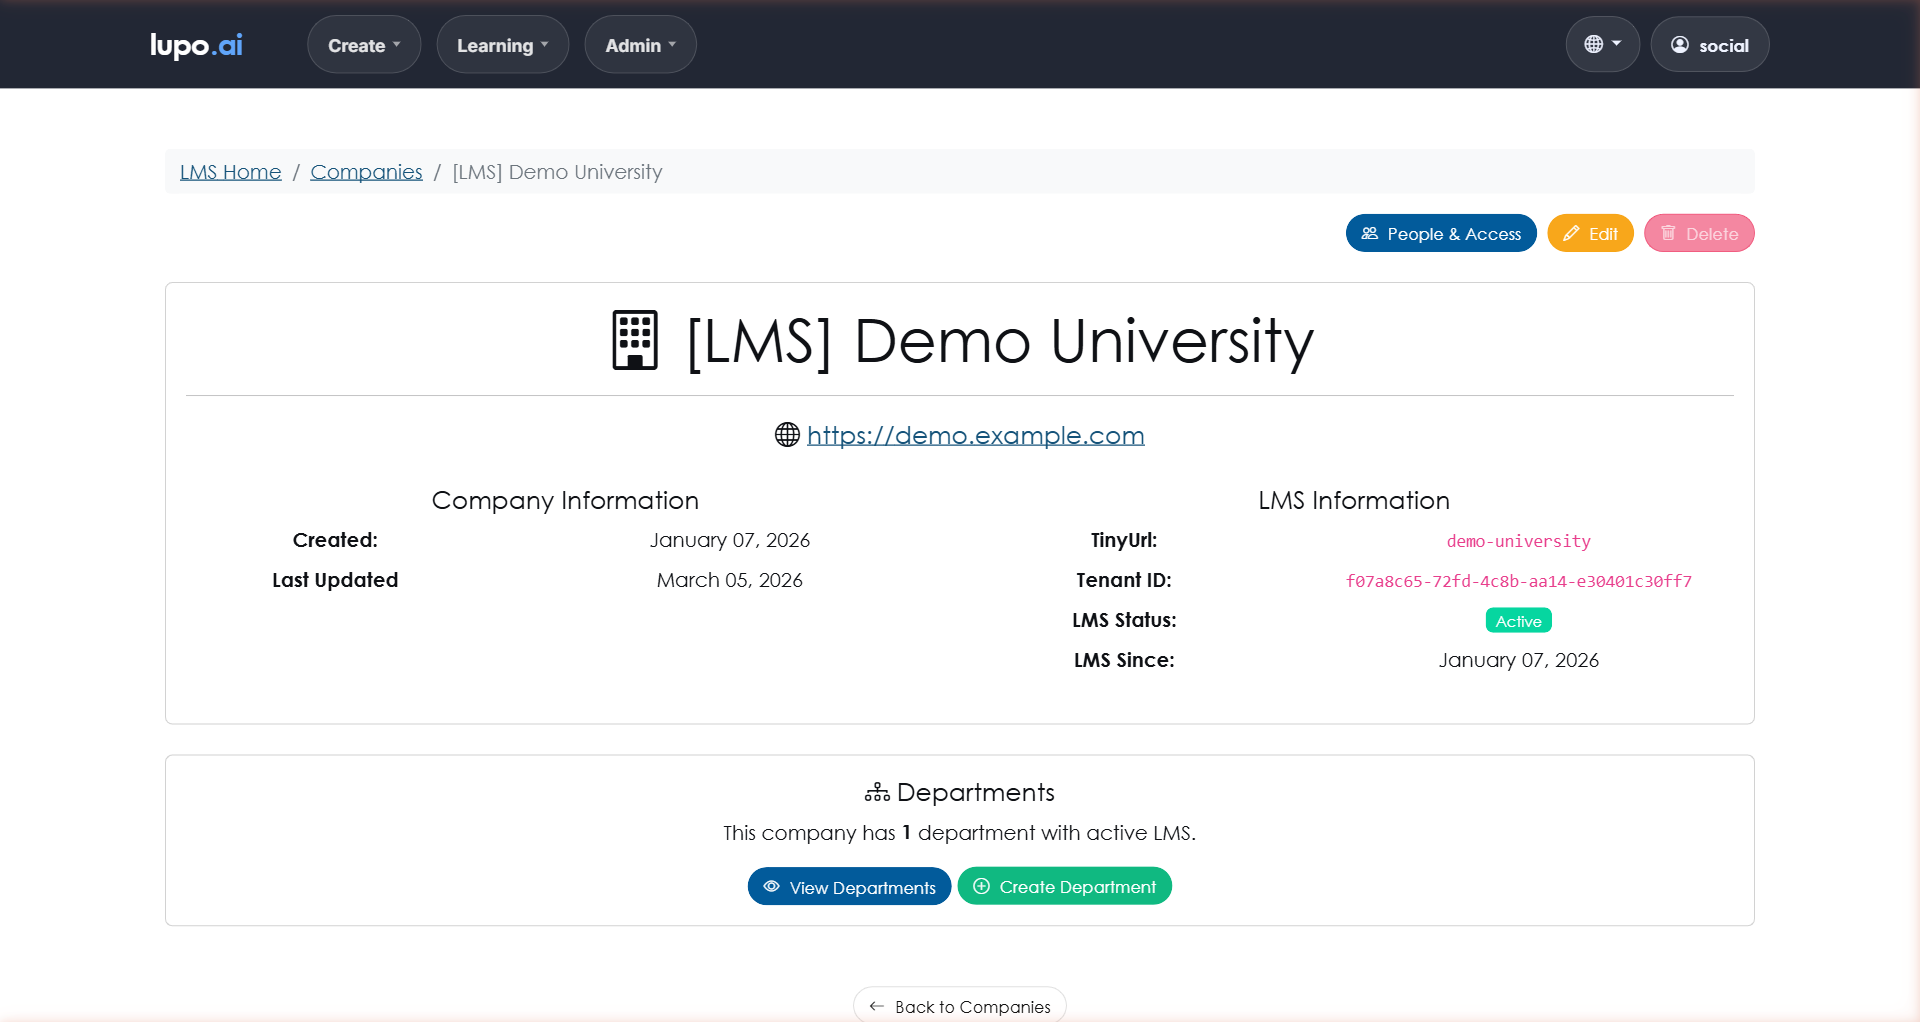The width and height of the screenshot is (1920, 1022).
Task: Click the Last Updated date March 05, 2026
Action: [x=730, y=580]
